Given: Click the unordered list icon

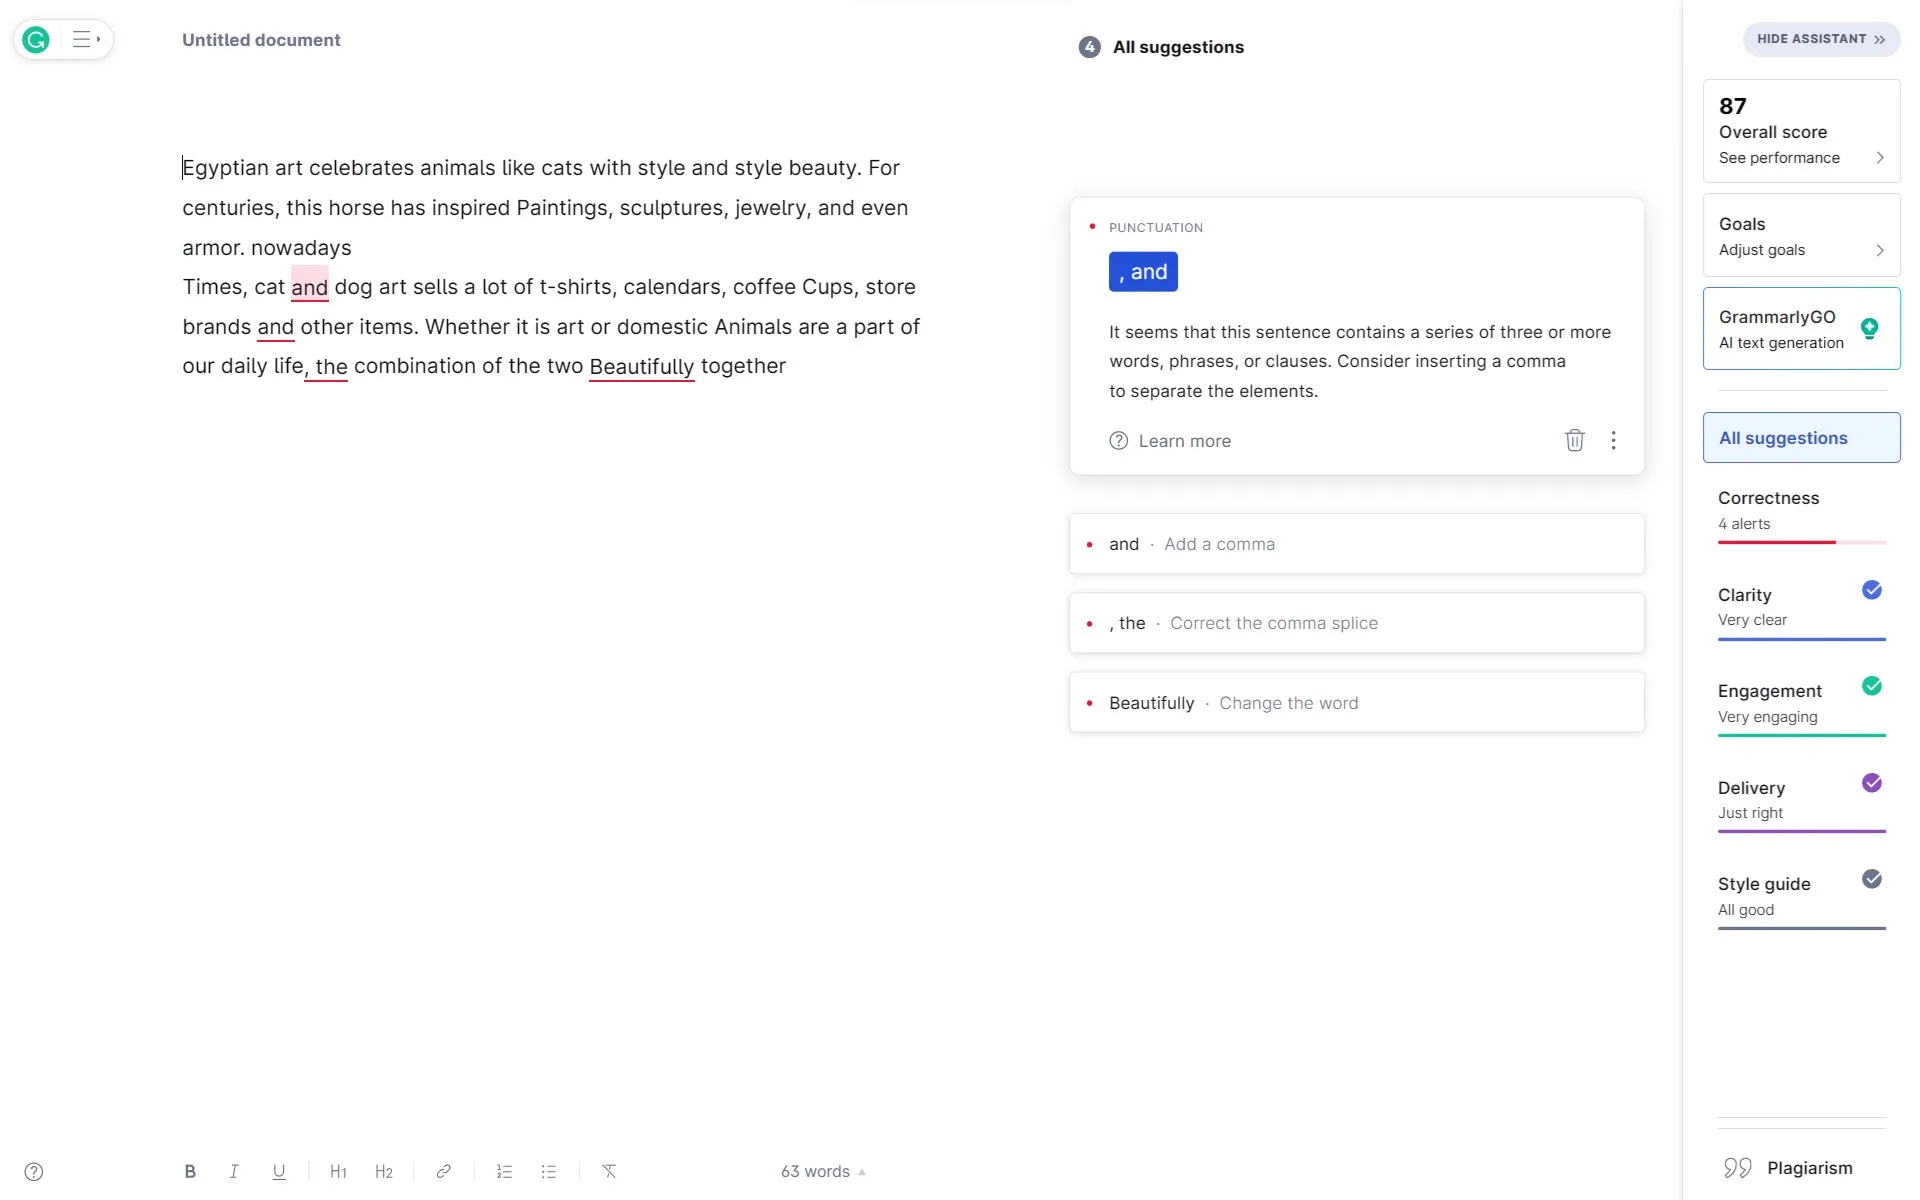Looking at the screenshot, I should coord(549,1172).
